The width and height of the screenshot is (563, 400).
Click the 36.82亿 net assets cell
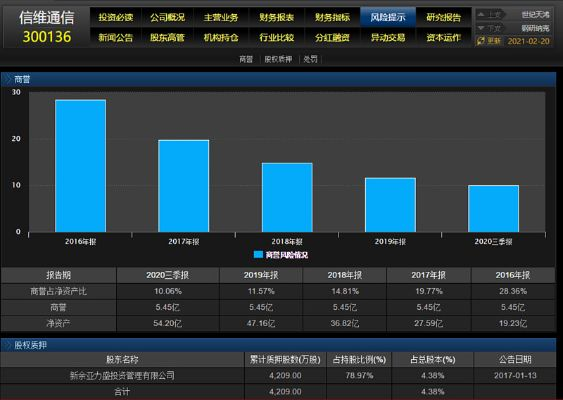pos(345,324)
